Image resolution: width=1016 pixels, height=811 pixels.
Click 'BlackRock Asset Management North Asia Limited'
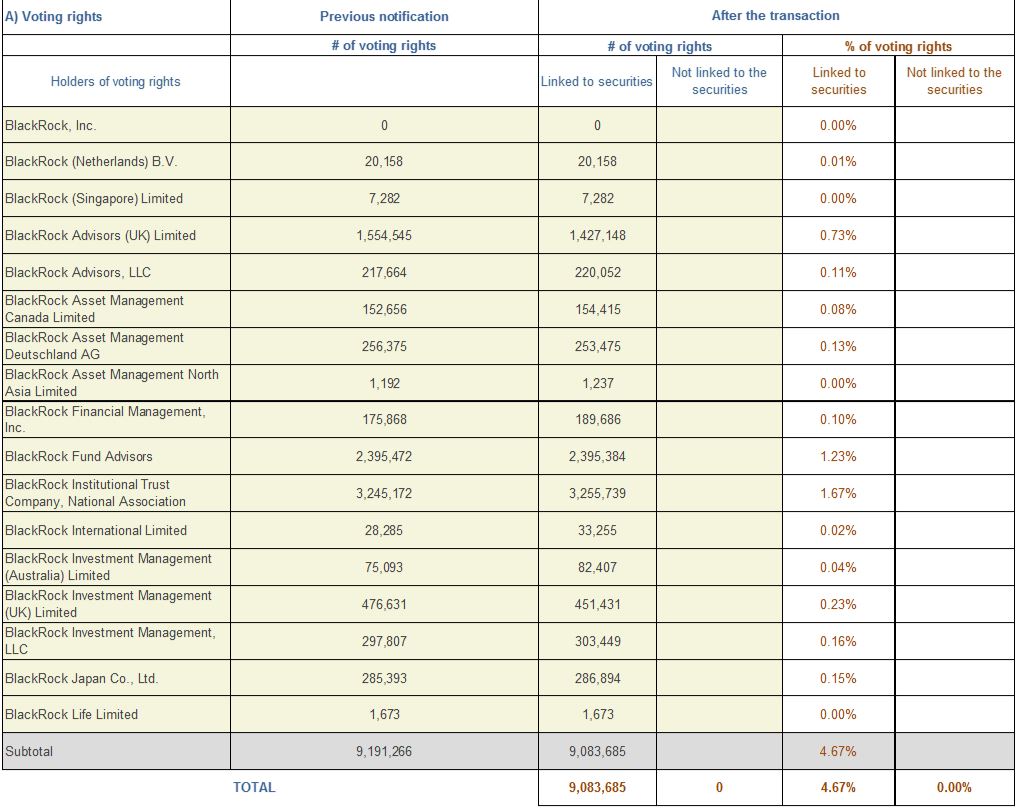point(111,383)
